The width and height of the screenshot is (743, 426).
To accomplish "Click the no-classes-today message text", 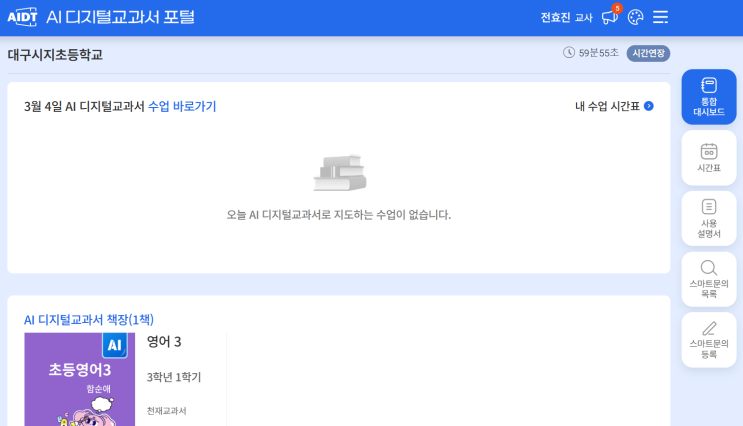I will (x=339, y=215).
